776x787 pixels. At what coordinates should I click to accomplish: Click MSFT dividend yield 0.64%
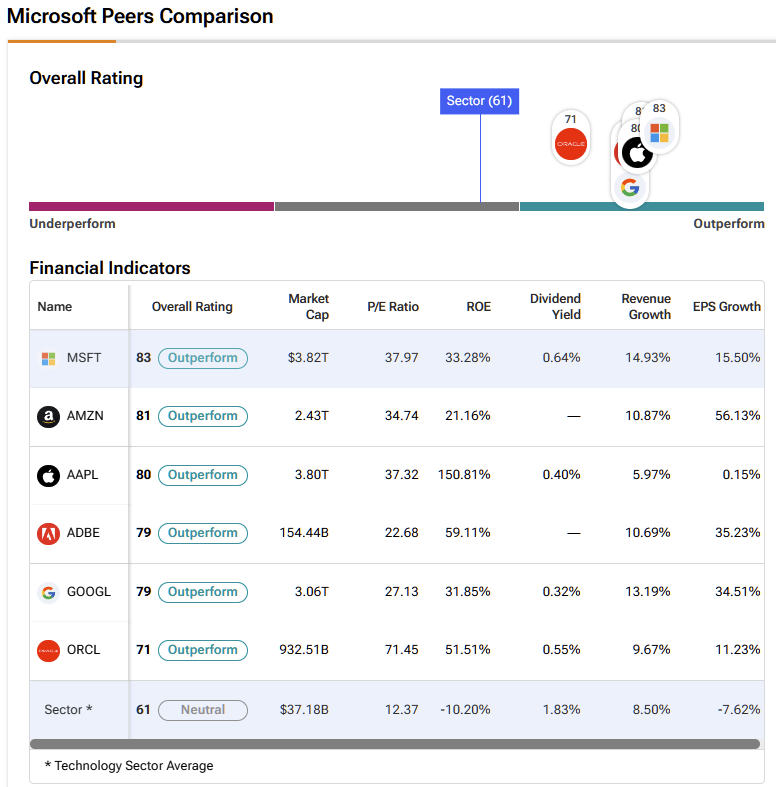click(561, 358)
